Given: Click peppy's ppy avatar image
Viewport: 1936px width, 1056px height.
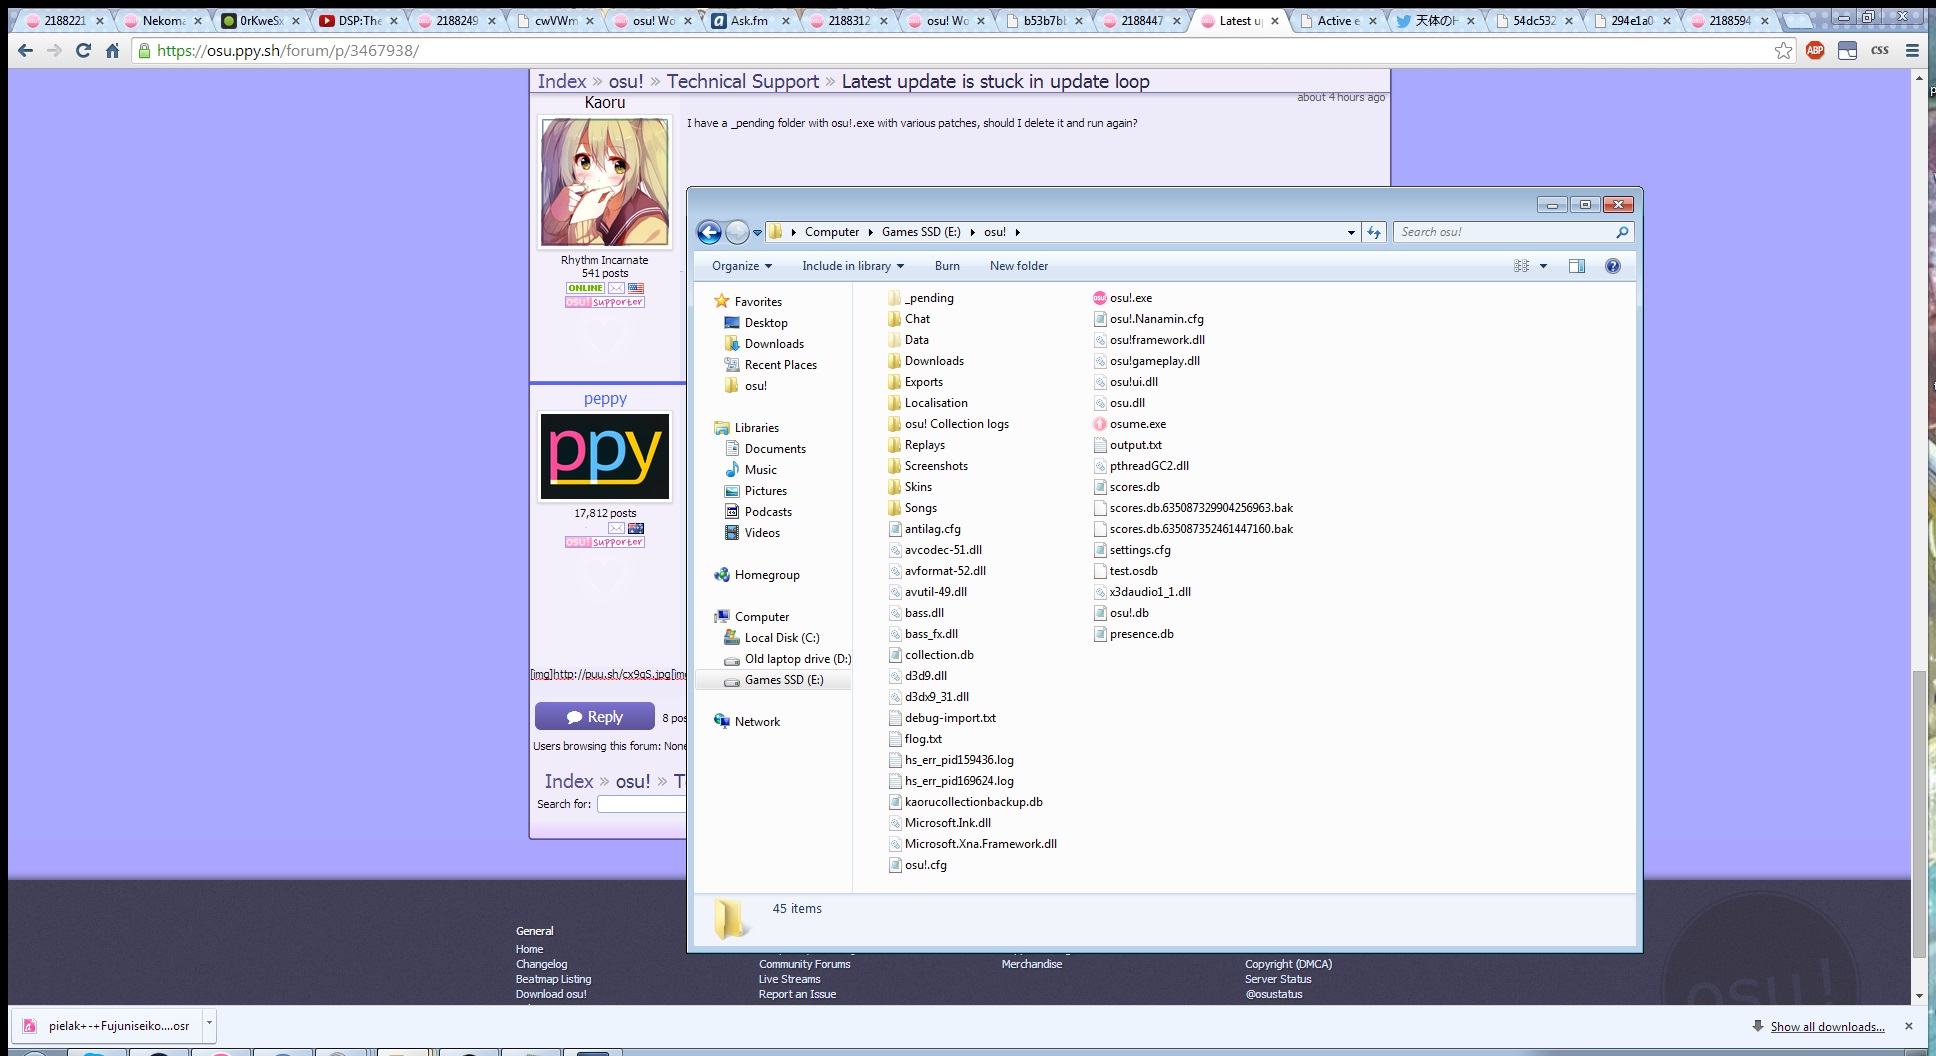Looking at the screenshot, I should [x=605, y=456].
